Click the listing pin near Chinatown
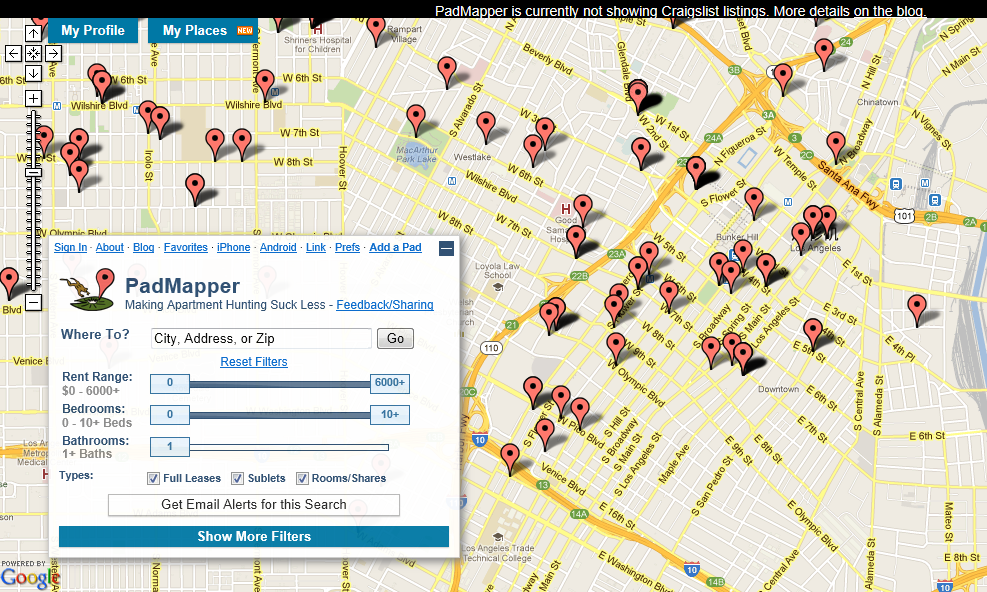The image size is (987, 592). [x=836, y=147]
